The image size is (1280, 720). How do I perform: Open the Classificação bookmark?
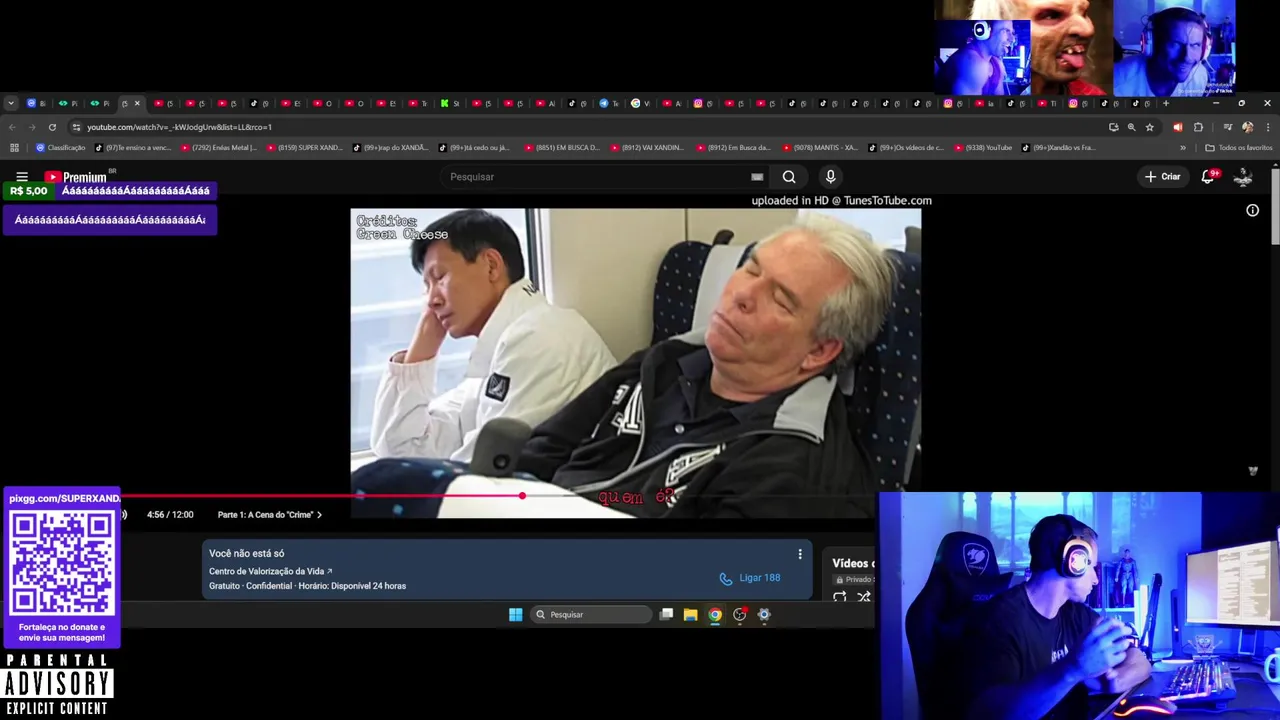61,148
